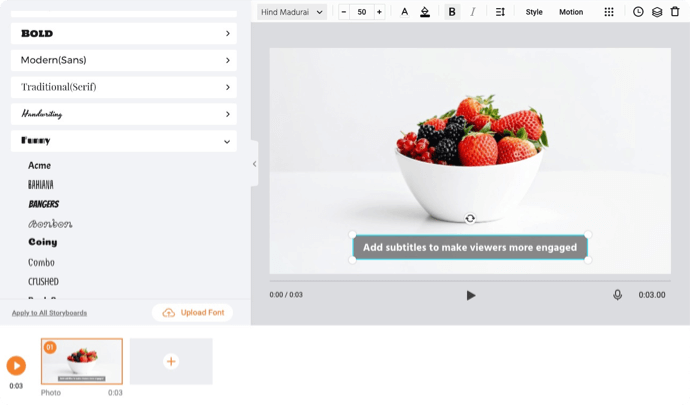This screenshot has width=690, height=405.
Task: Open the position grid icon
Action: click(x=609, y=12)
